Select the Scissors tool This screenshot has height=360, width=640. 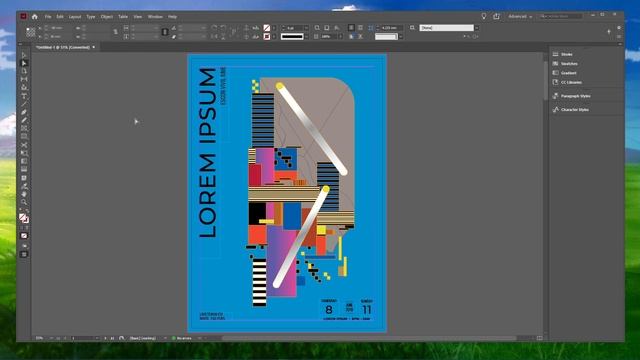24,145
